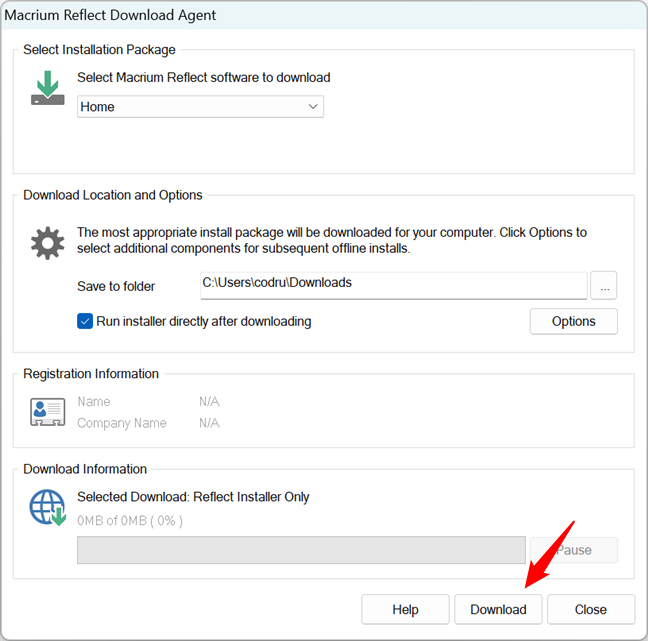
Task: Open Help for the download agent
Action: tap(405, 609)
